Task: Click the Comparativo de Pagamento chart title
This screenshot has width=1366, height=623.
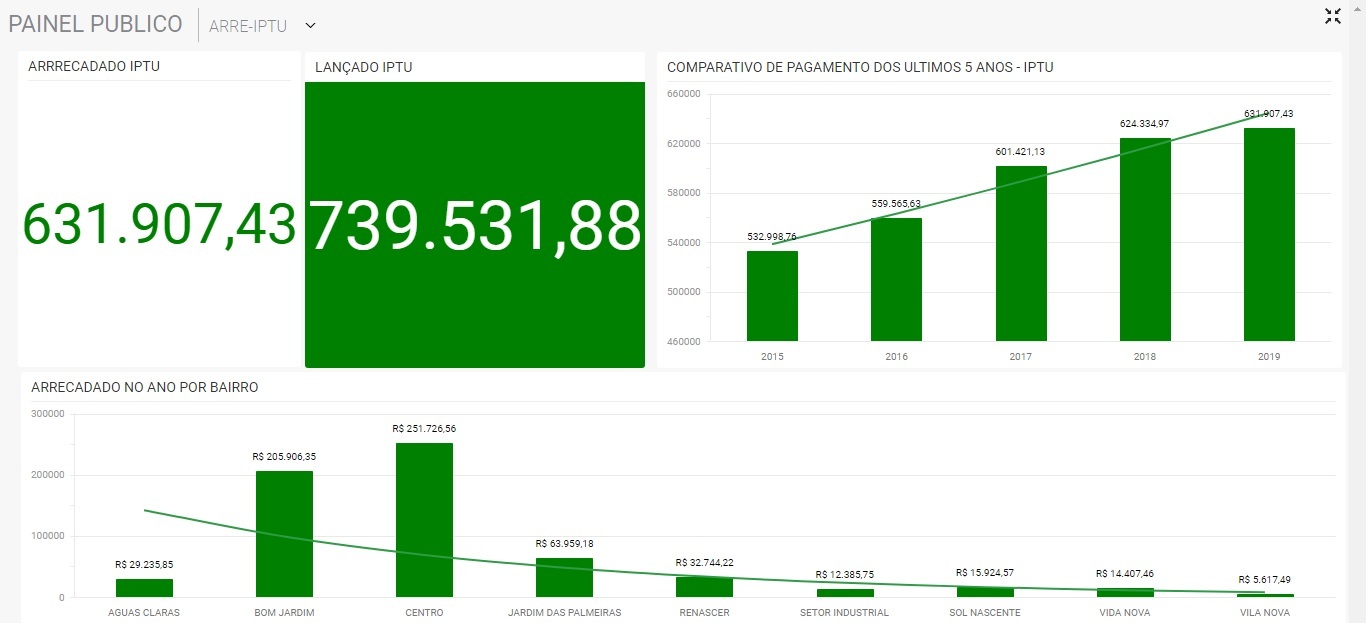Action: [x=860, y=67]
